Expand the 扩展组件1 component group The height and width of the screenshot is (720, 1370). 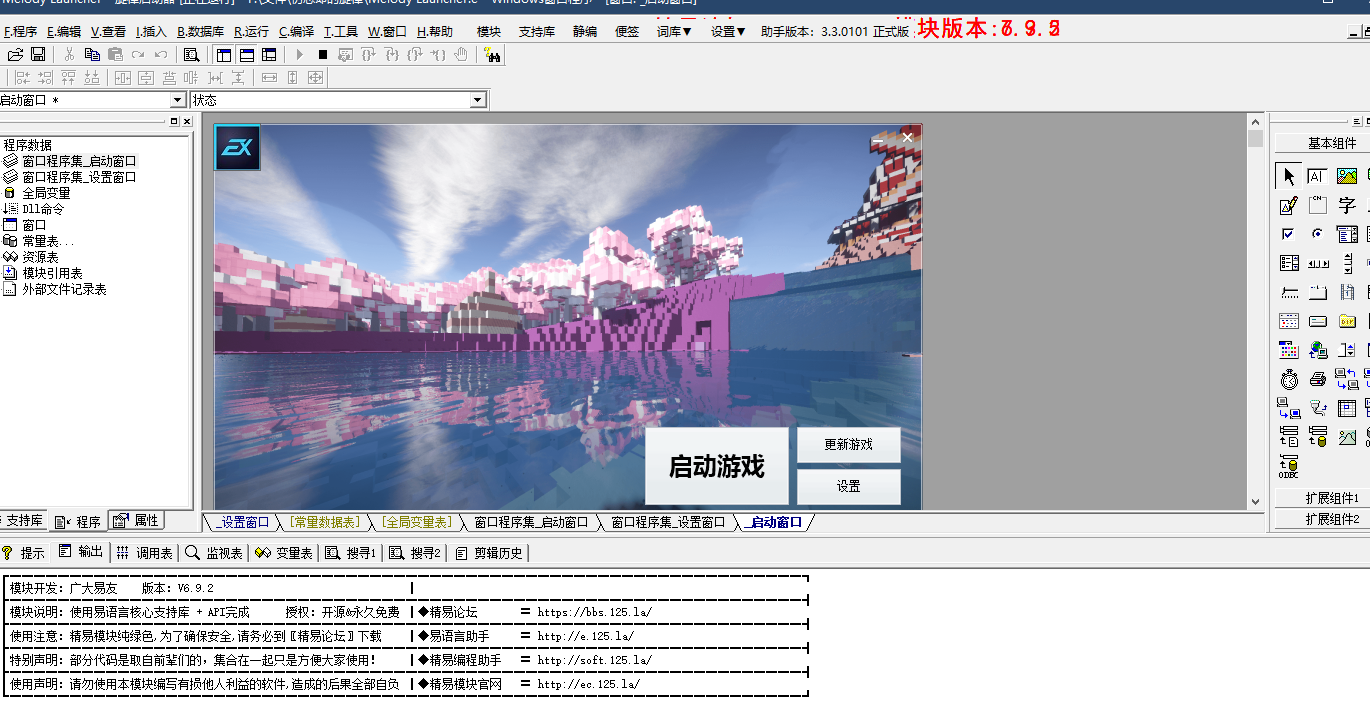(x=1331, y=498)
